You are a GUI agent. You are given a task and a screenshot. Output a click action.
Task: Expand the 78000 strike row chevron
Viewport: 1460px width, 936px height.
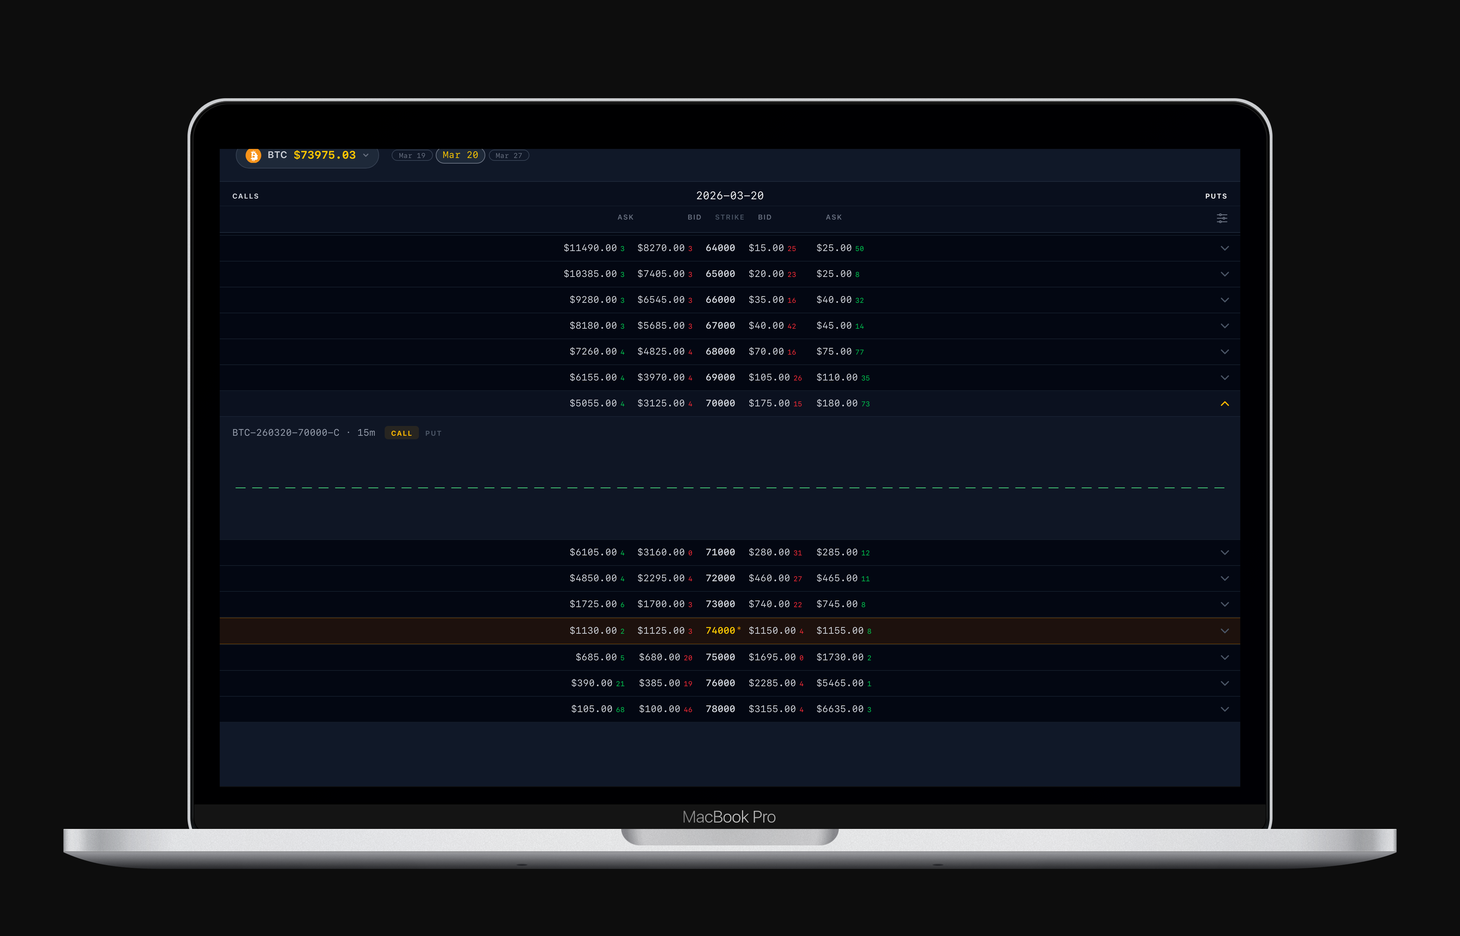(1224, 709)
